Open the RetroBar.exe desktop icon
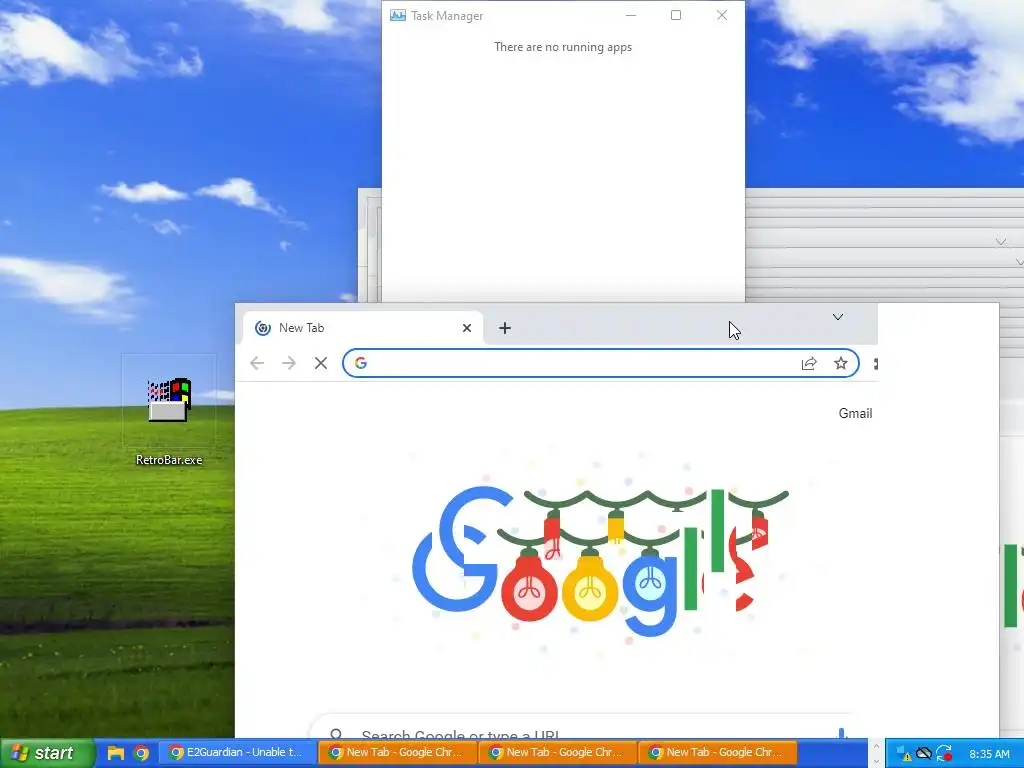The height and width of the screenshot is (768, 1024). tap(169, 400)
